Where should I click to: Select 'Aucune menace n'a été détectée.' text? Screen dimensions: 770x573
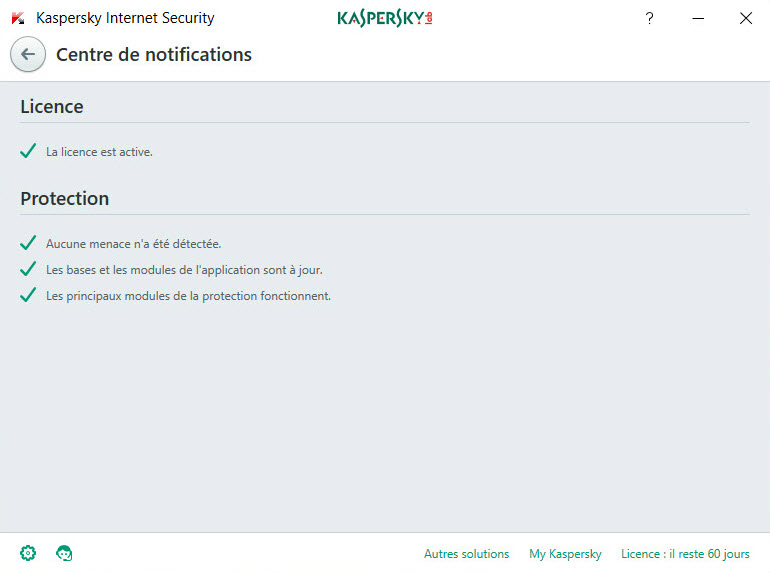(x=134, y=244)
